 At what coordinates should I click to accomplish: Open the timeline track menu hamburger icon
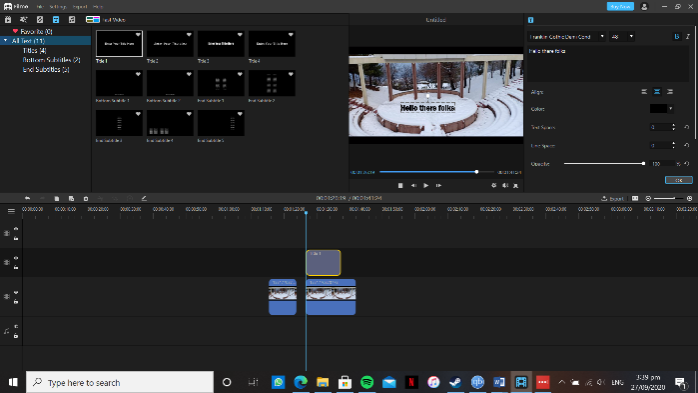[11, 211]
